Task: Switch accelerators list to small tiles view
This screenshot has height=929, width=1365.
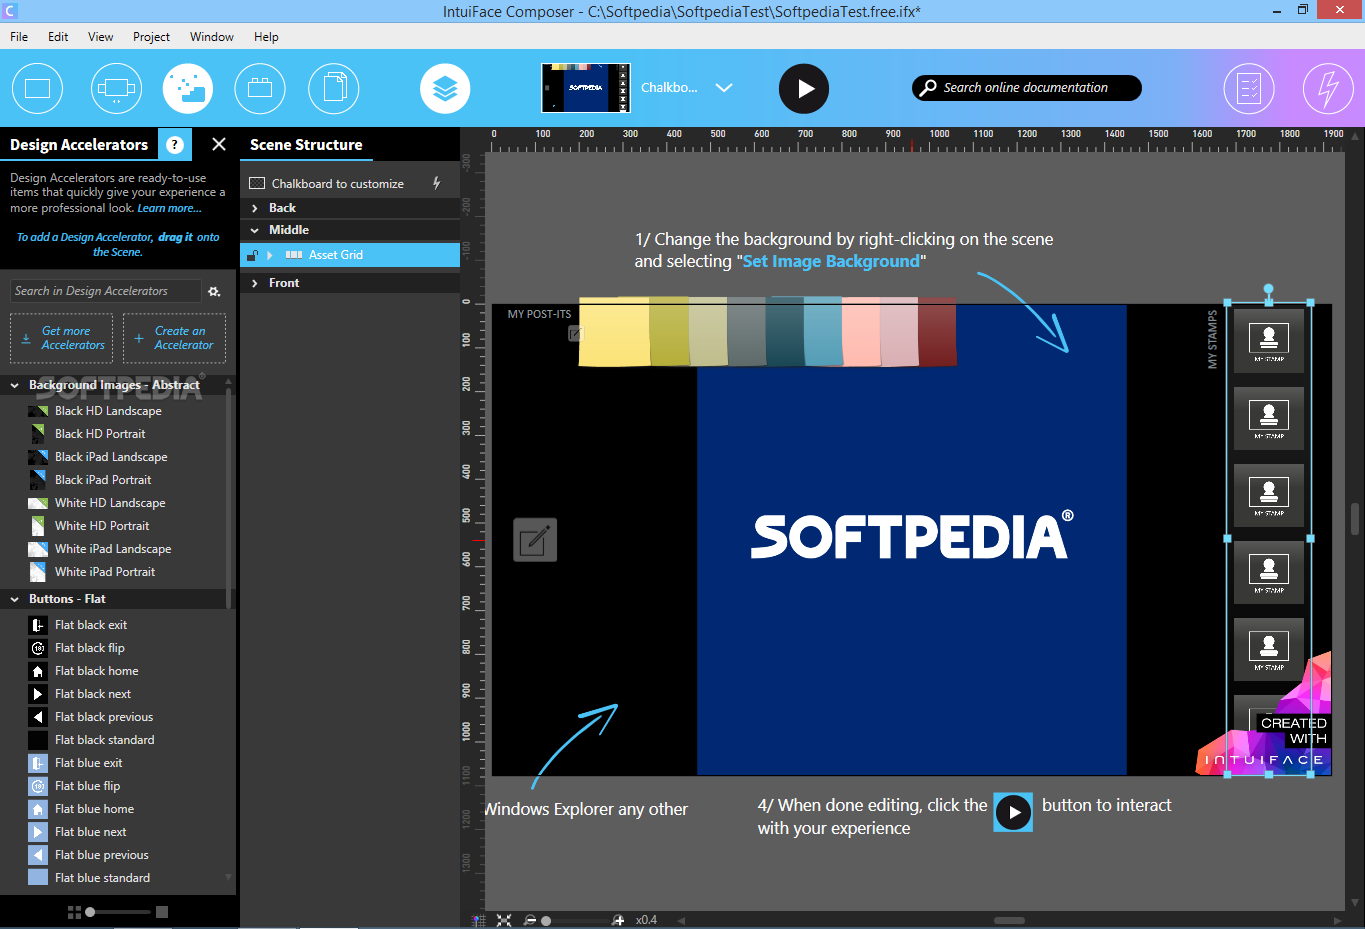Action: click(x=74, y=912)
